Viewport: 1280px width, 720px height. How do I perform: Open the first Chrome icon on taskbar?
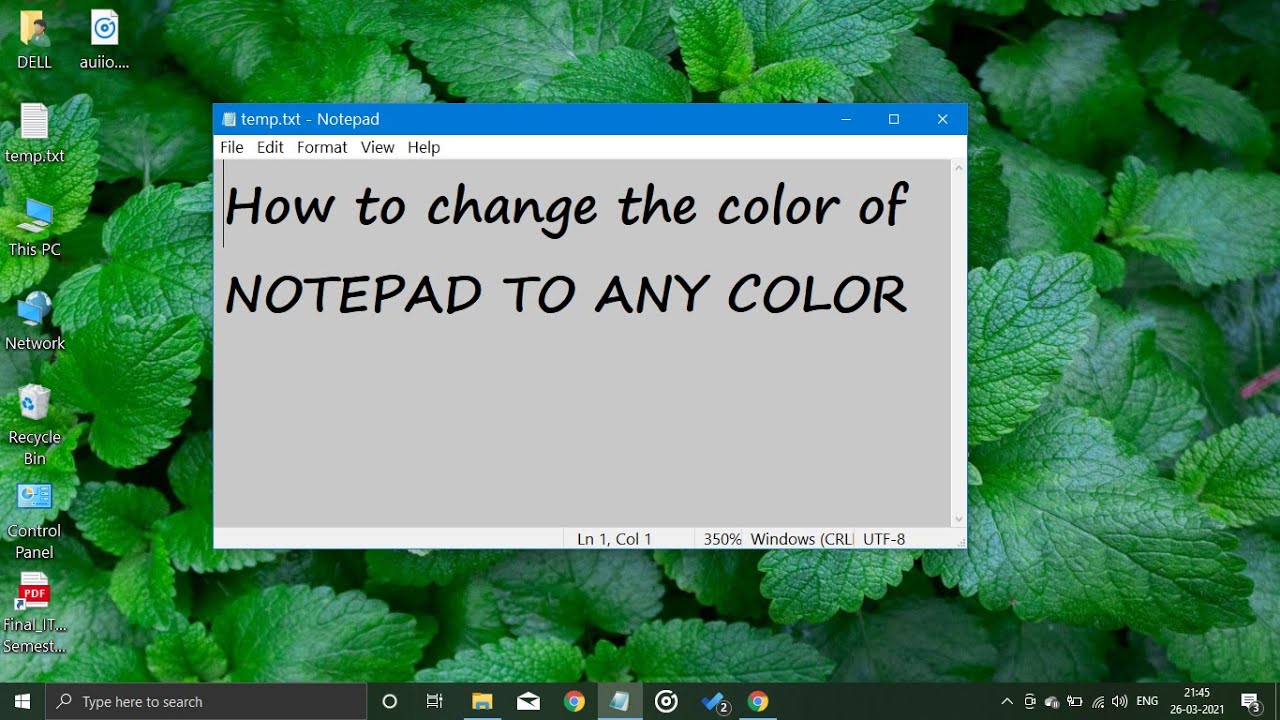click(574, 701)
